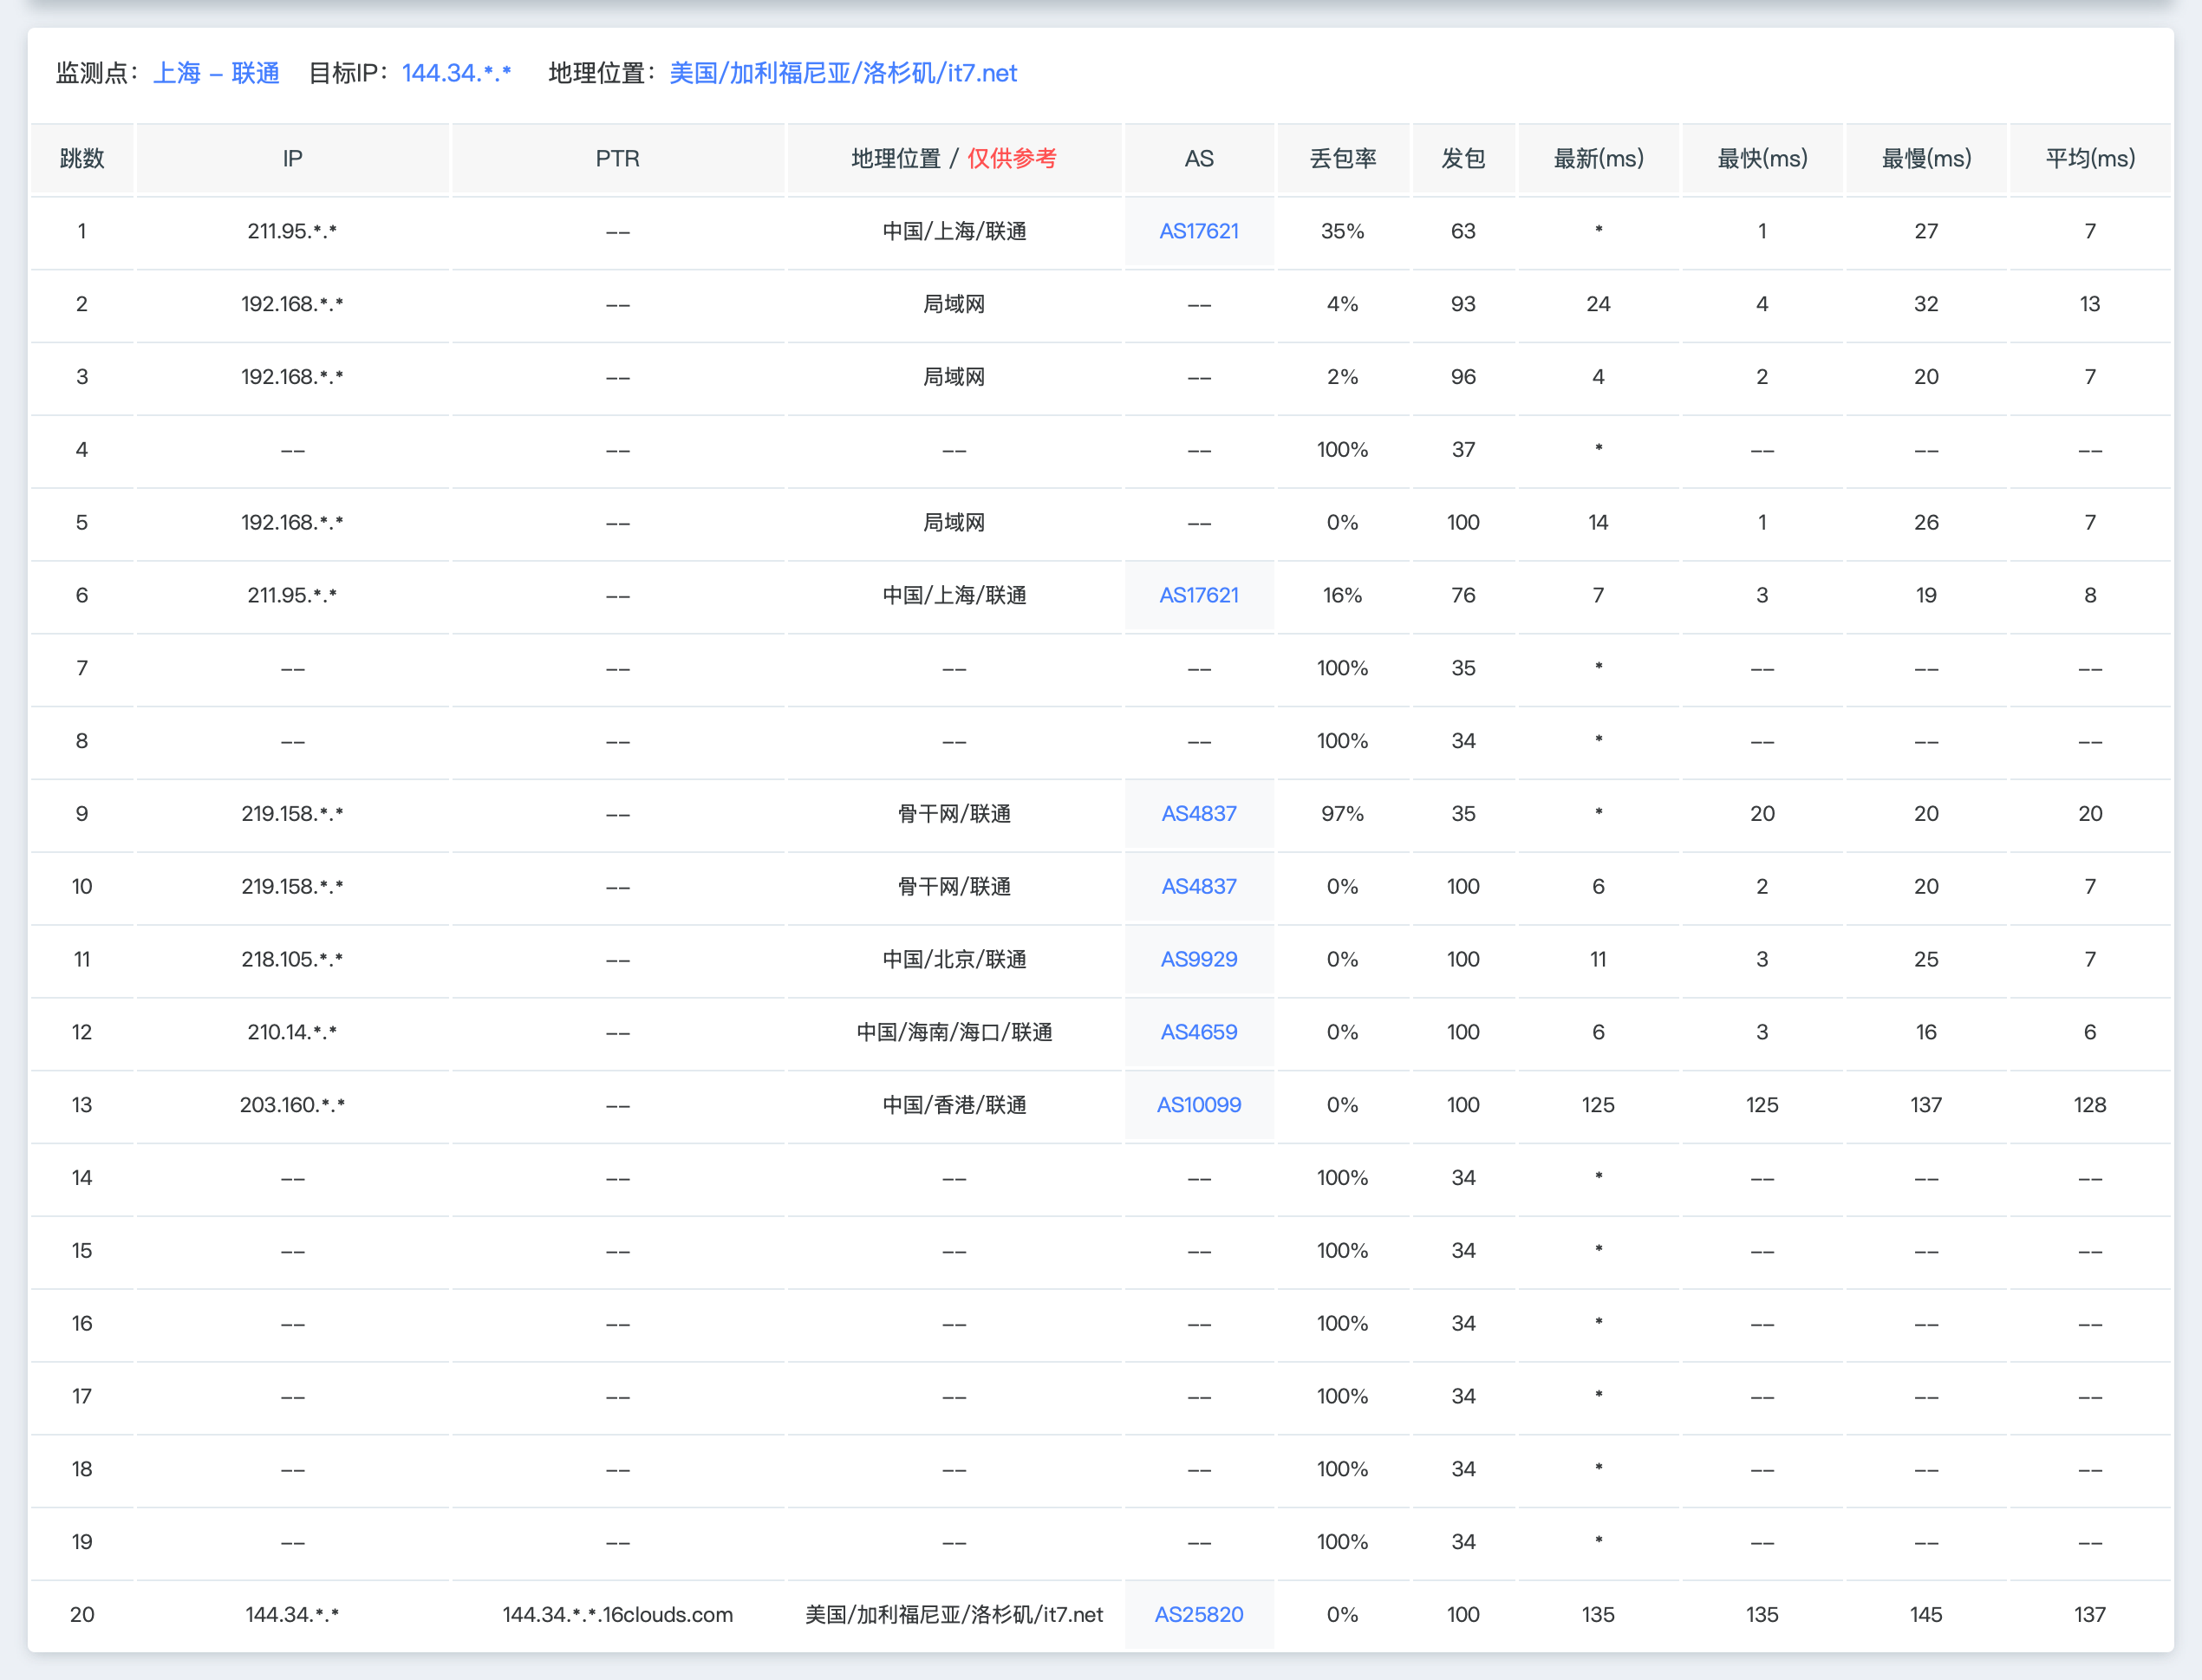This screenshot has height=1680, width=2202.
Task: Select the PTR column header
Action: tap(617, 158)
